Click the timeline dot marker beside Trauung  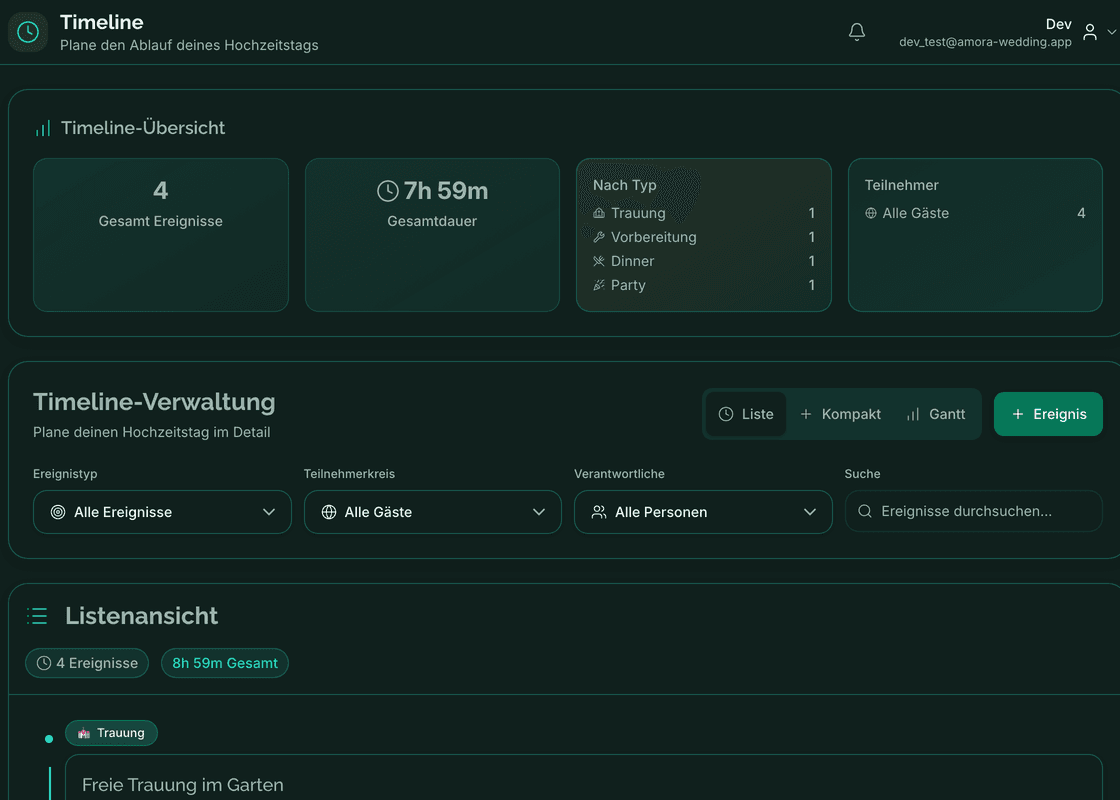click(49, 739)
